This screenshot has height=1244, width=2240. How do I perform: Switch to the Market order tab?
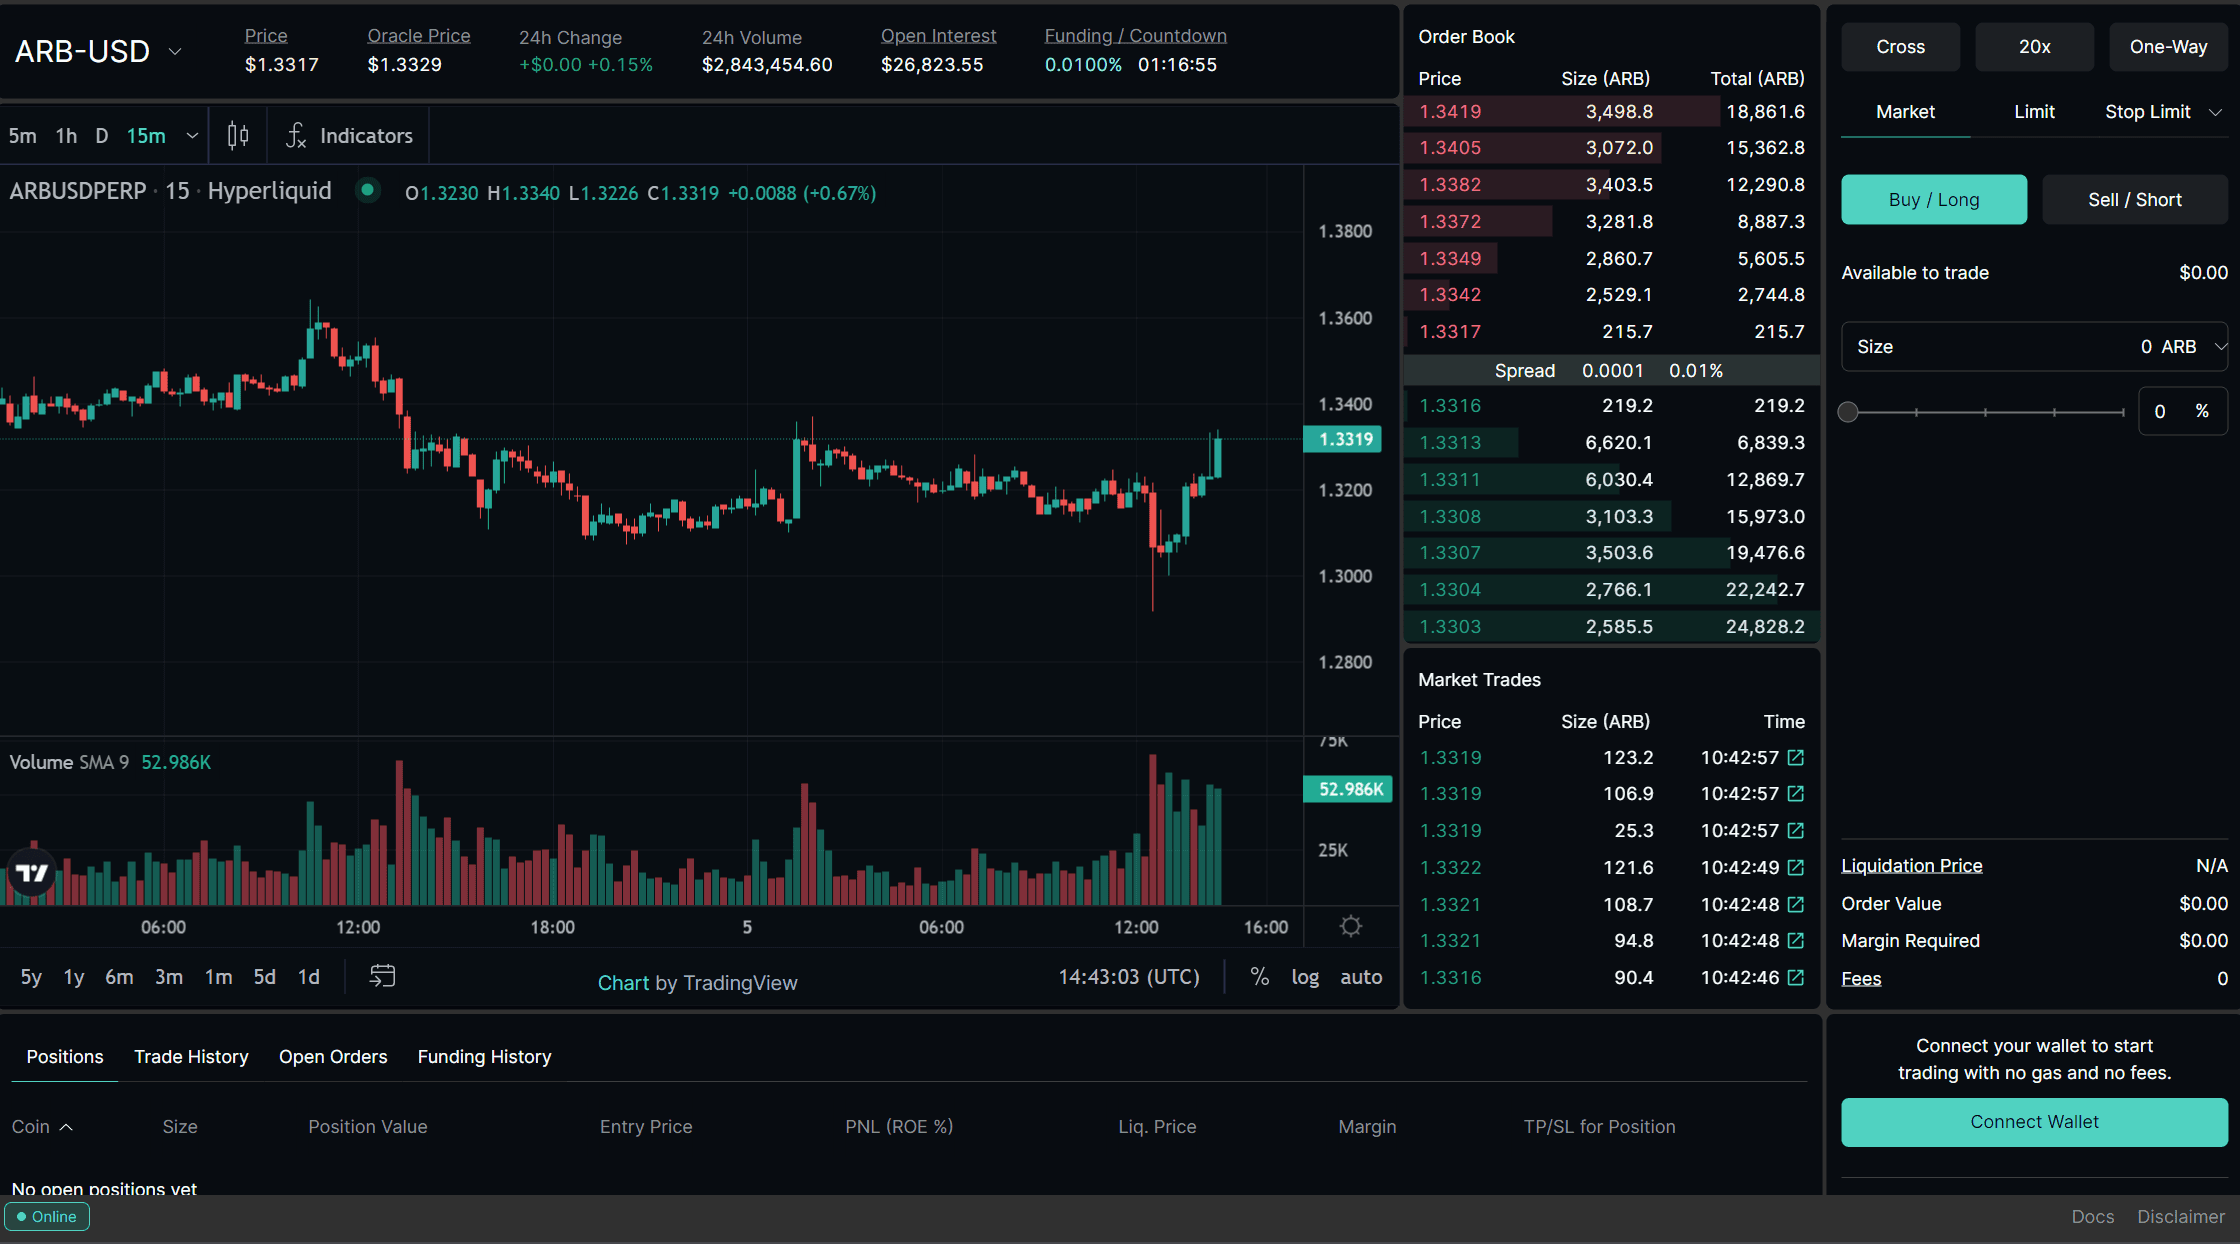(1905, 112)
